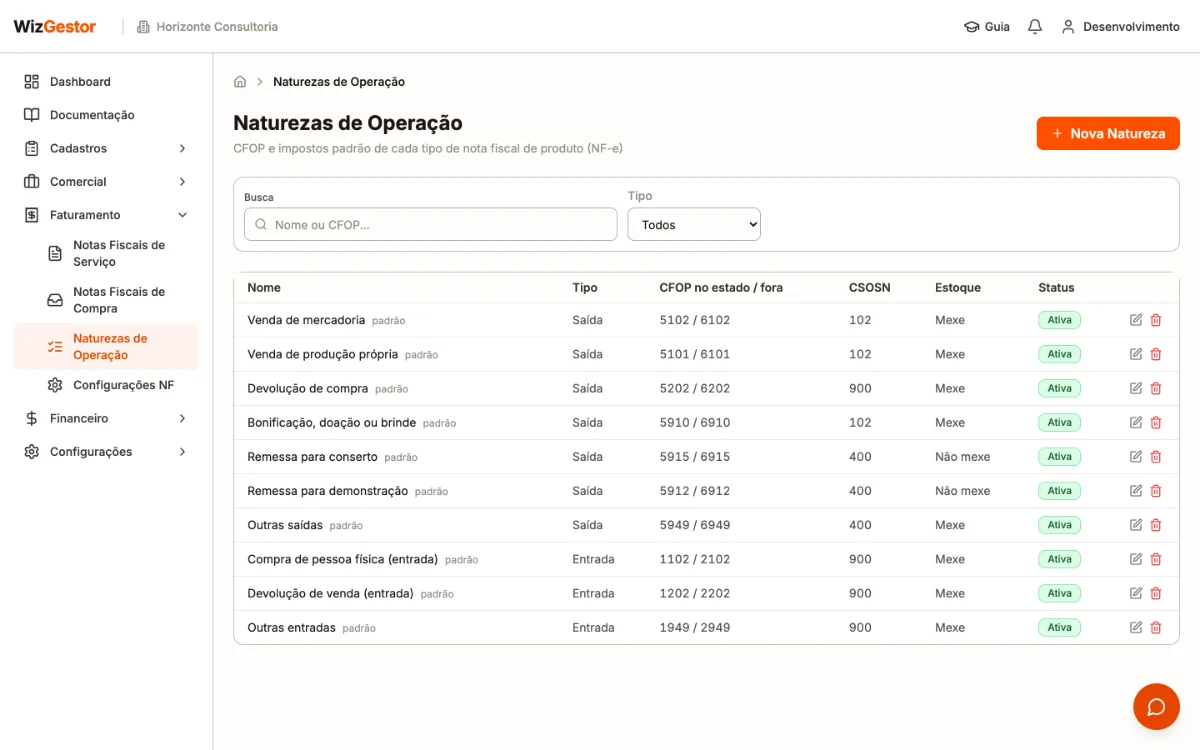1200x750 pixels.
Task: Open the Horizonte Consultoria company selector
Action: point(207,27)
